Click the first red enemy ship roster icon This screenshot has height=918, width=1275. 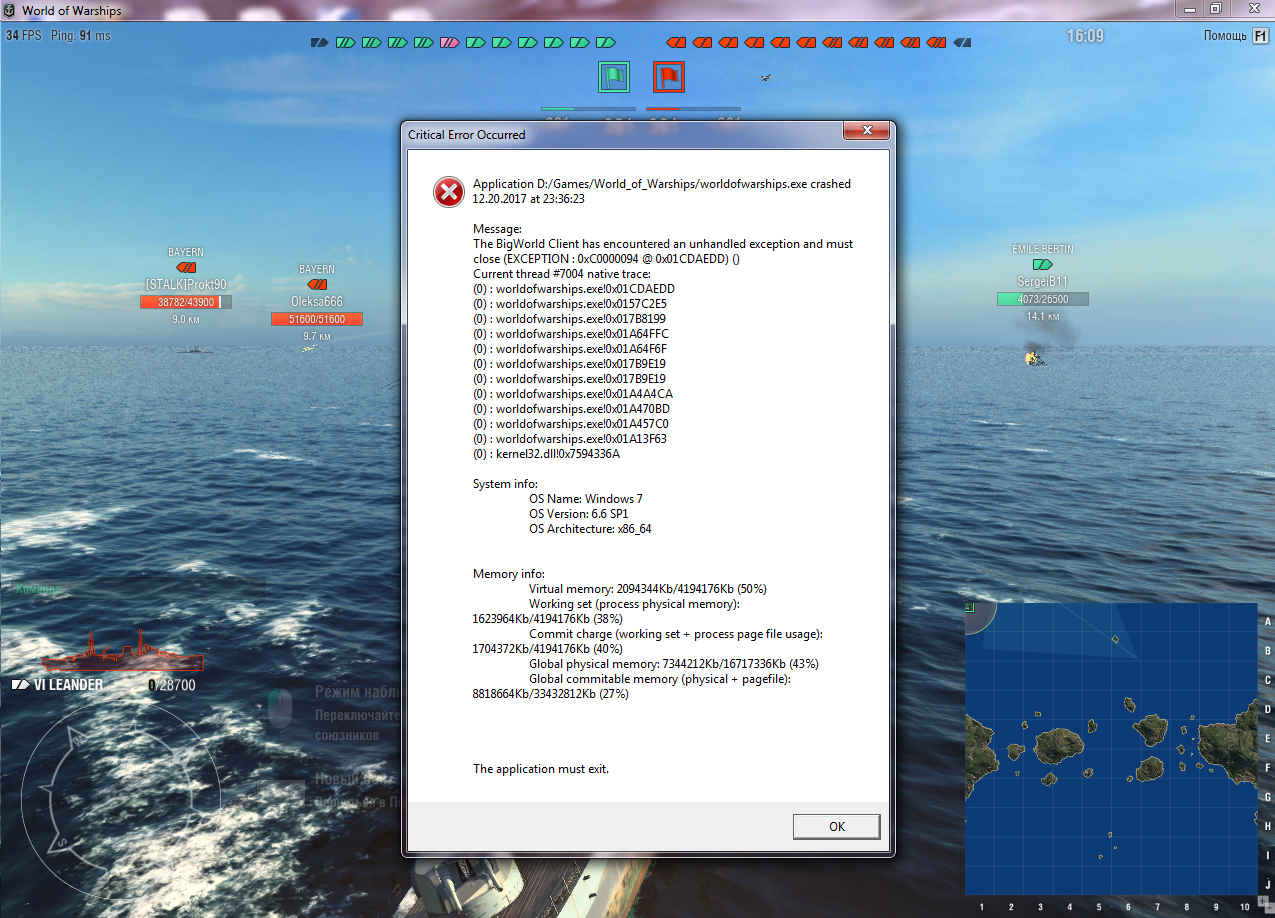[677, 43]
